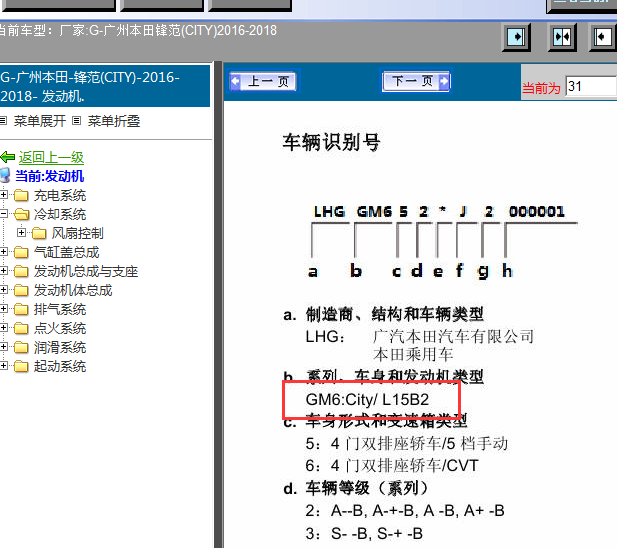Screen dimensions: 617x548
Task: Click the folder icon next to 点火系统
Action: coord(21,328)
